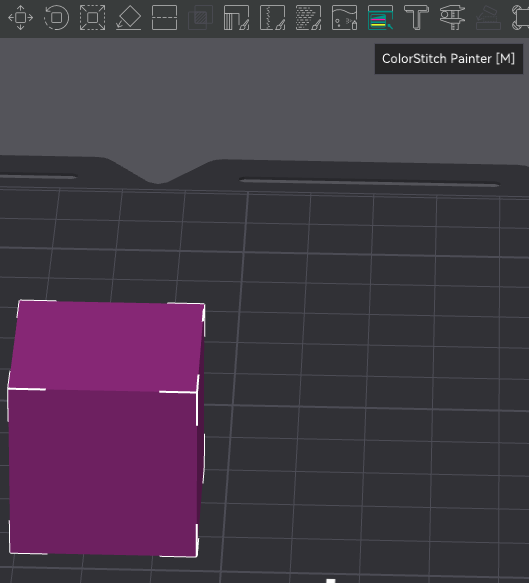Select the Move tool
This screenshot has height=583, width=529.
[20, 17]
